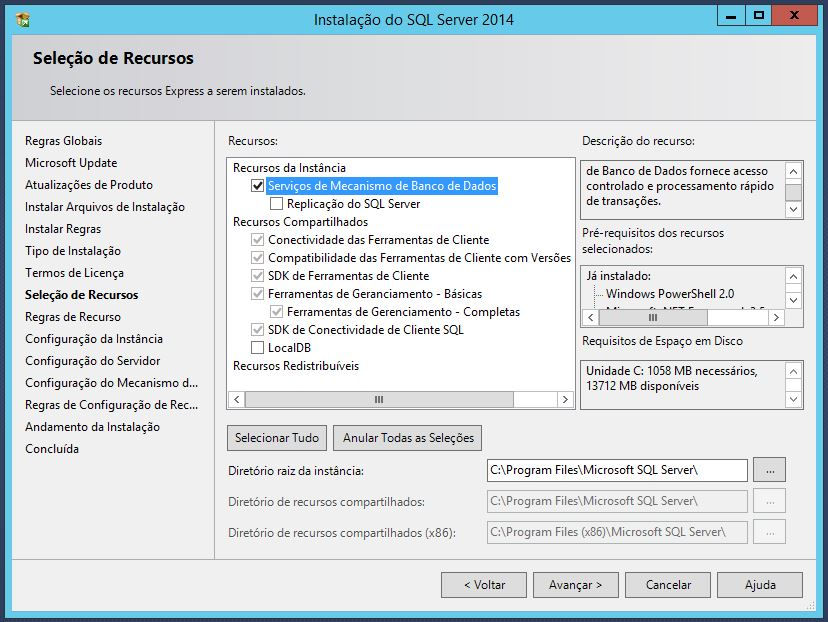The height and width of the screenshot is (622, 828).
Task: Click the features list horizontal scrollbar thumb
Action: click(379, 400)
